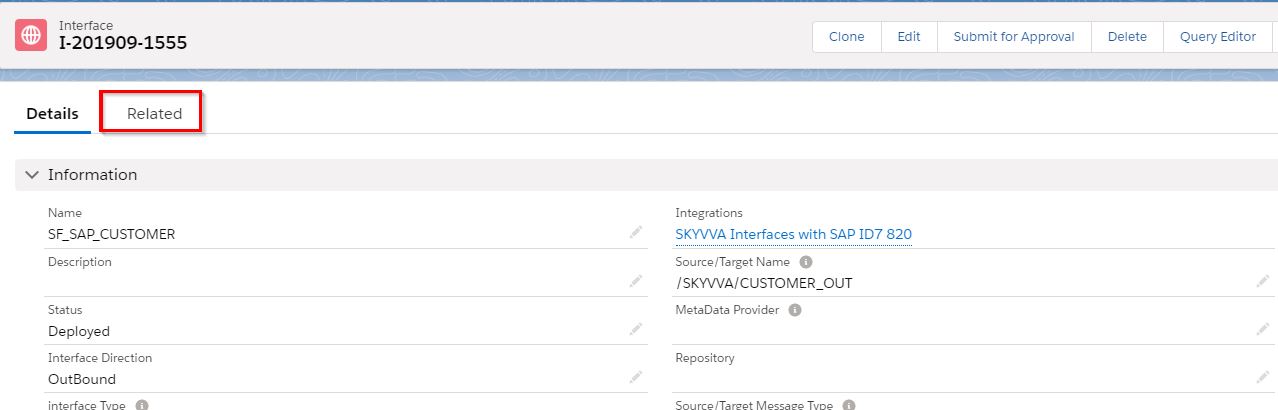Edit Interface Direction using its pencil icon
Image resolution: width=1278 pixels, height=410 pixels.
point(635,377)
